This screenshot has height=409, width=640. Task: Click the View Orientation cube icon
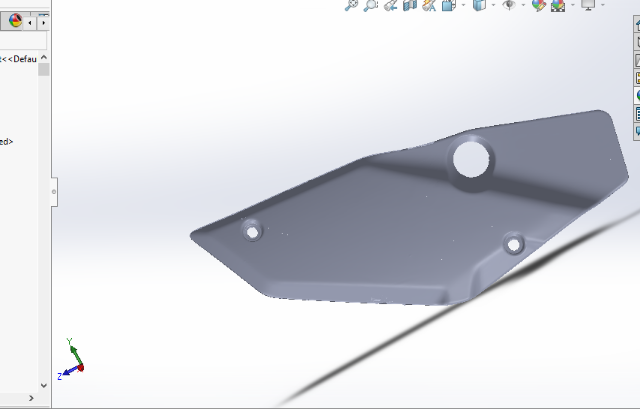[448, 5]
